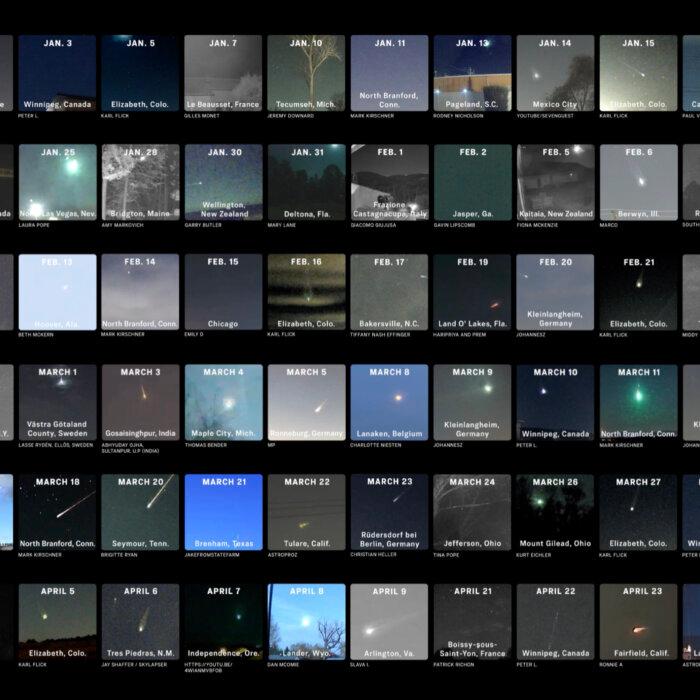Click the Jan. 11 North Branford, Conn. thumbnail

click(x=389, y=73)
